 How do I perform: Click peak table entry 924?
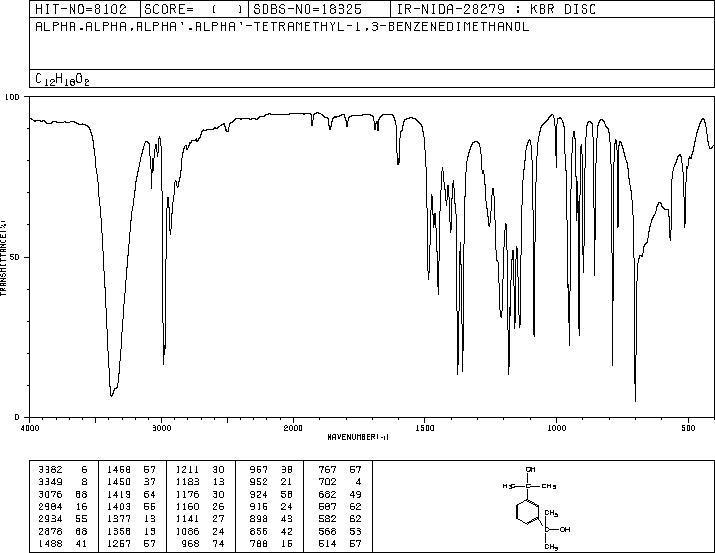259,494
